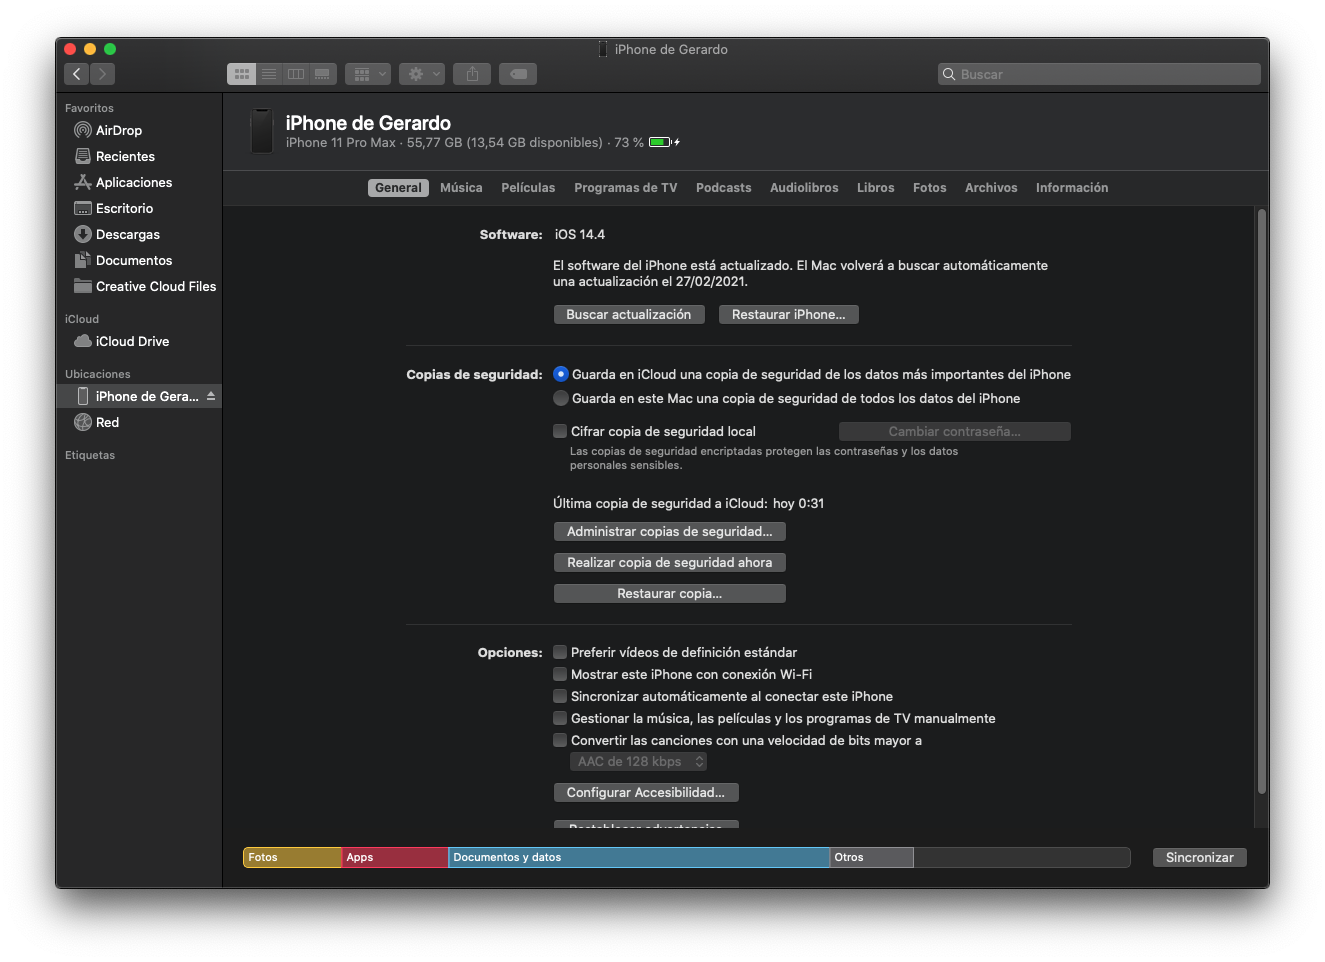The height and width of the screenshot is (962, 1325).
Task: Click Realizar copia de seguridad ahora
Action: tap(669, 562)
